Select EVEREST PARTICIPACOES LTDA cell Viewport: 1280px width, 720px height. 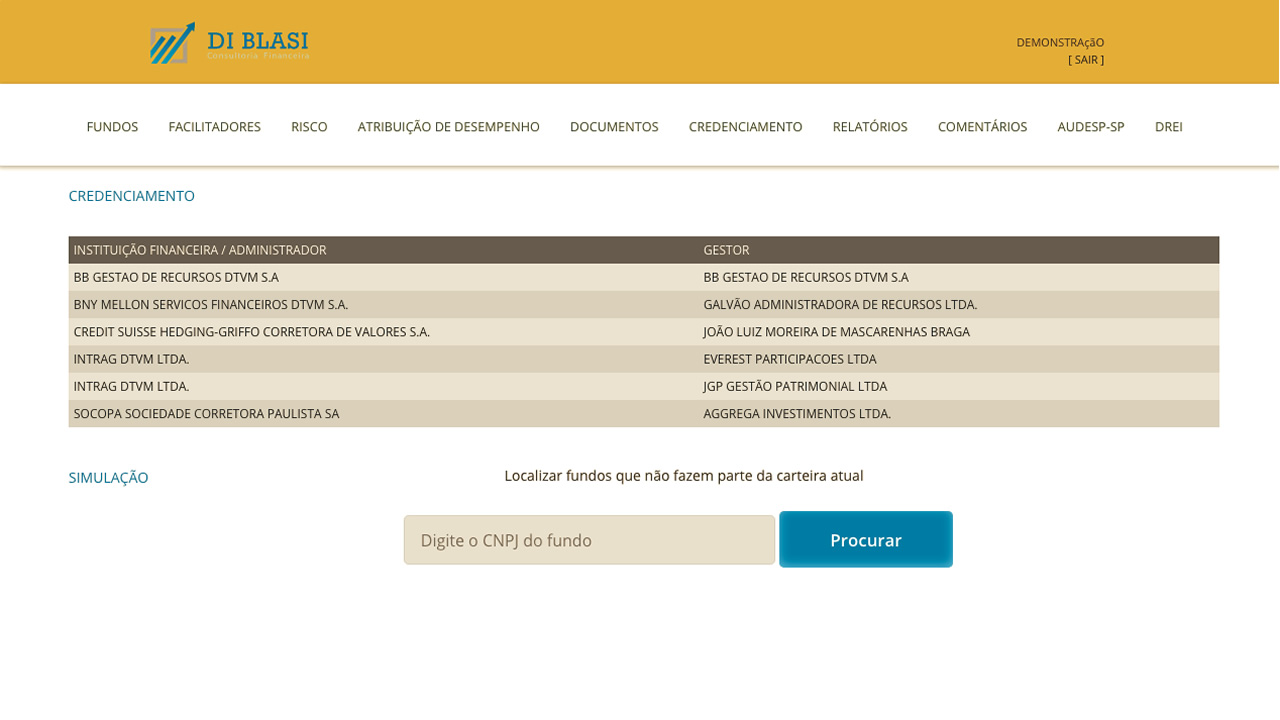tap(790, 359)
